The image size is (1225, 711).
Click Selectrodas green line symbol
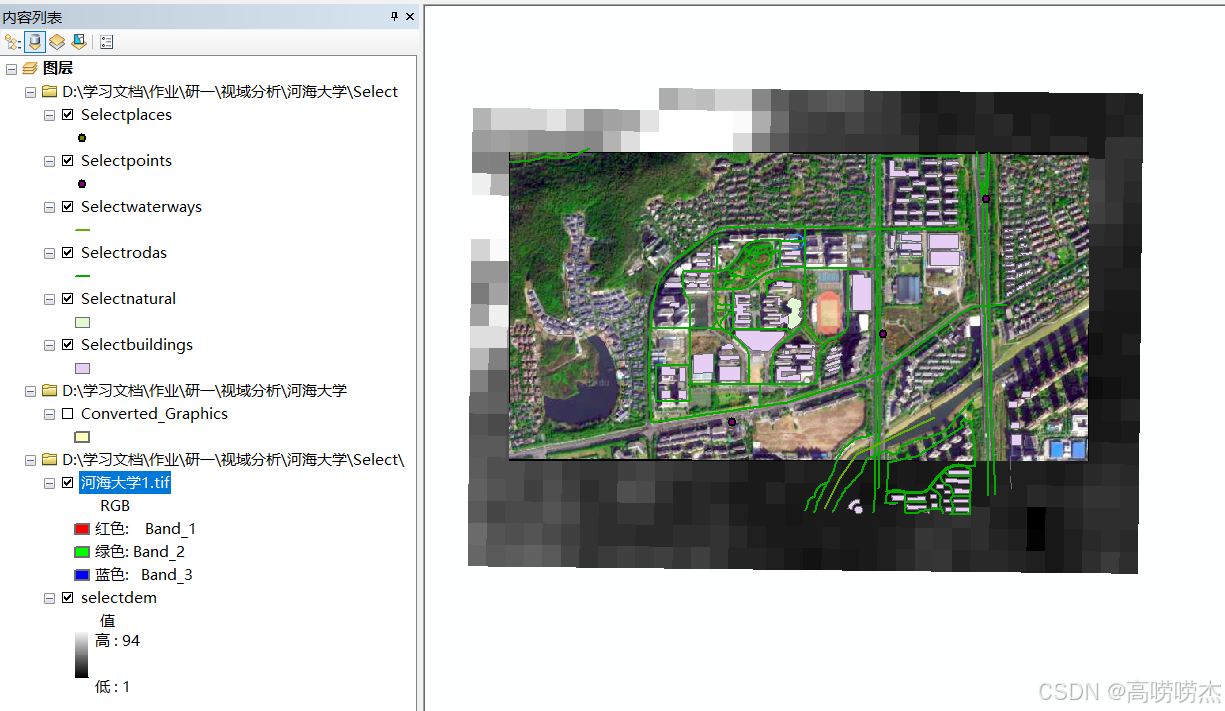(83, 276)
